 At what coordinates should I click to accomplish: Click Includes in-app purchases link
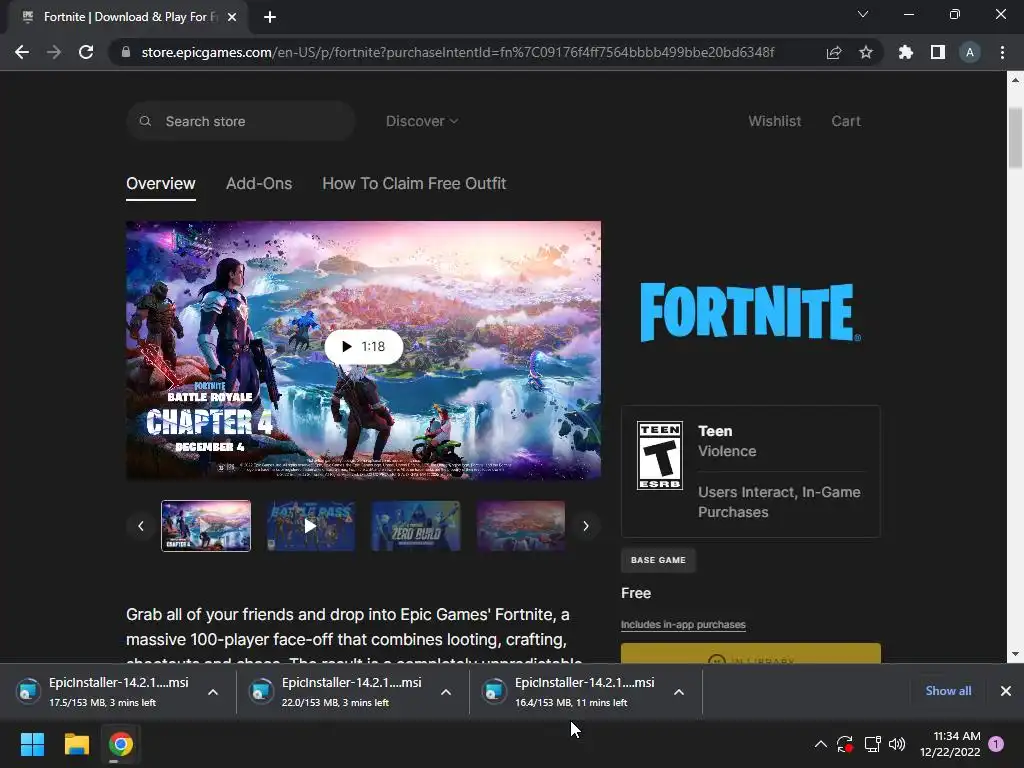tap(683, 624)
